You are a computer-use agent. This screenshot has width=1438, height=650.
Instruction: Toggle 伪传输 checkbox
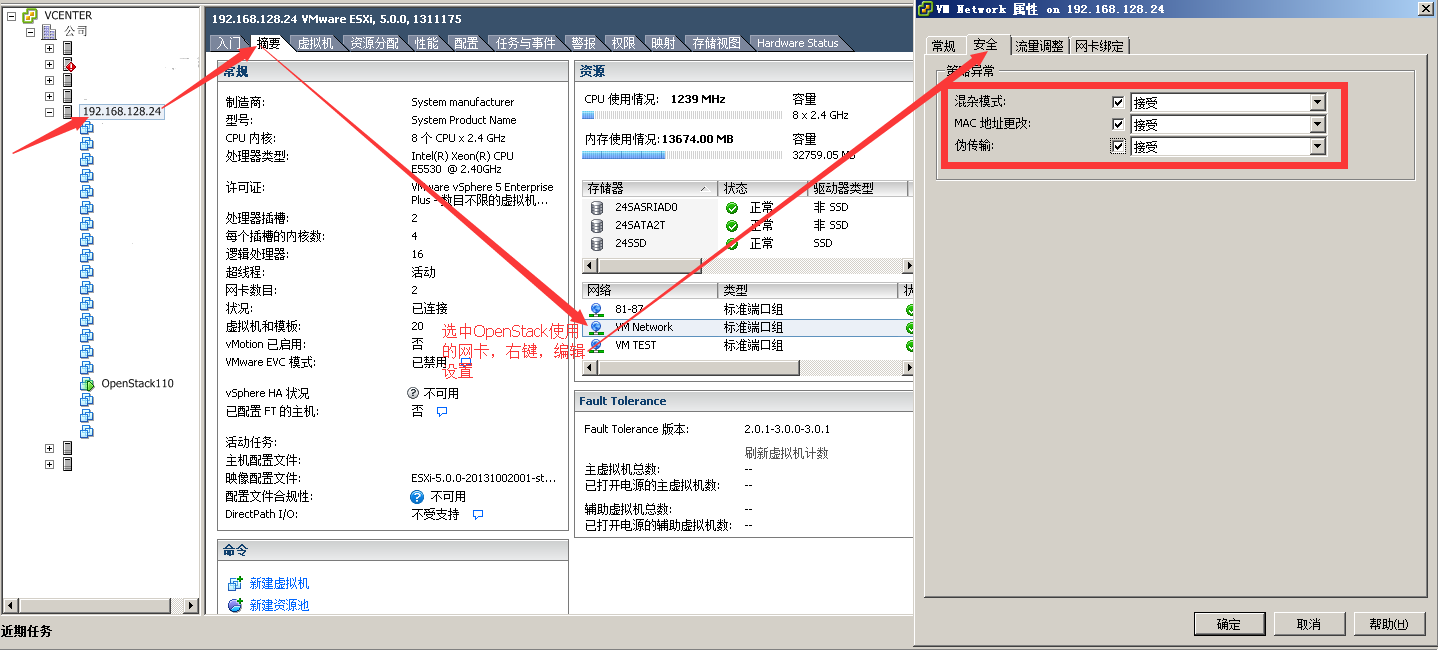(x=1118, y=146)
